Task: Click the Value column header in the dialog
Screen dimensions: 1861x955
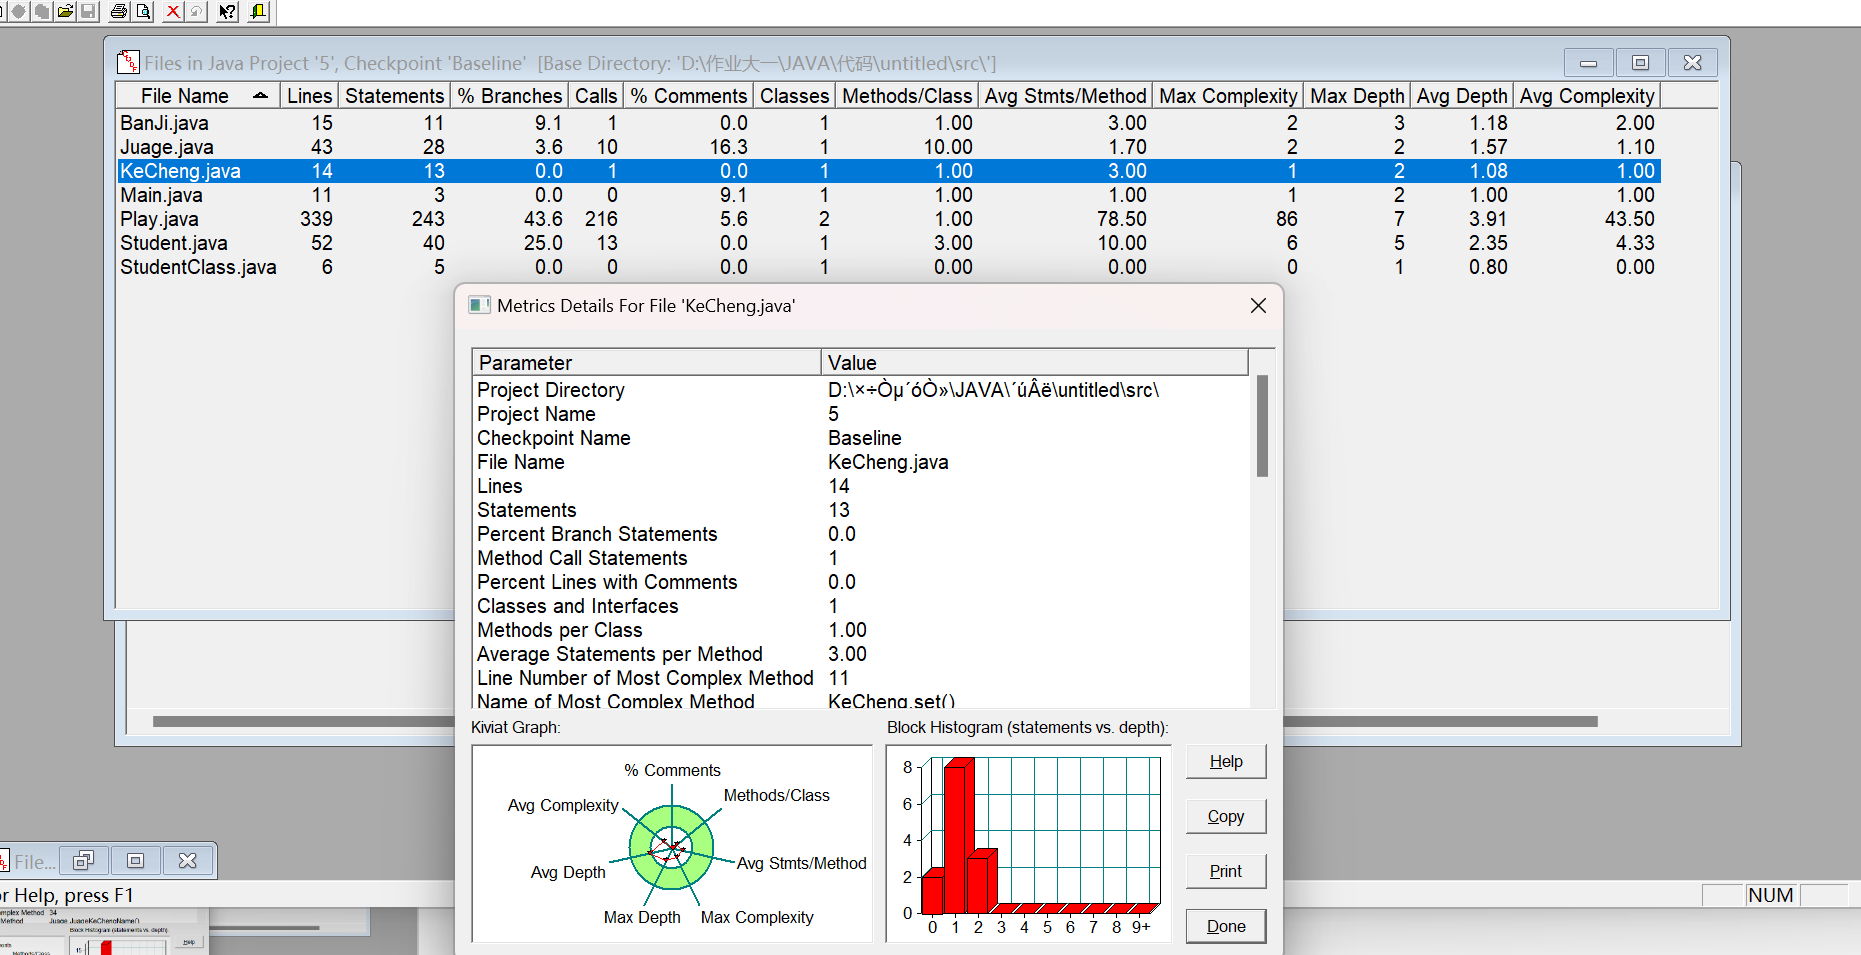Action: click(x=1035, y=362)
